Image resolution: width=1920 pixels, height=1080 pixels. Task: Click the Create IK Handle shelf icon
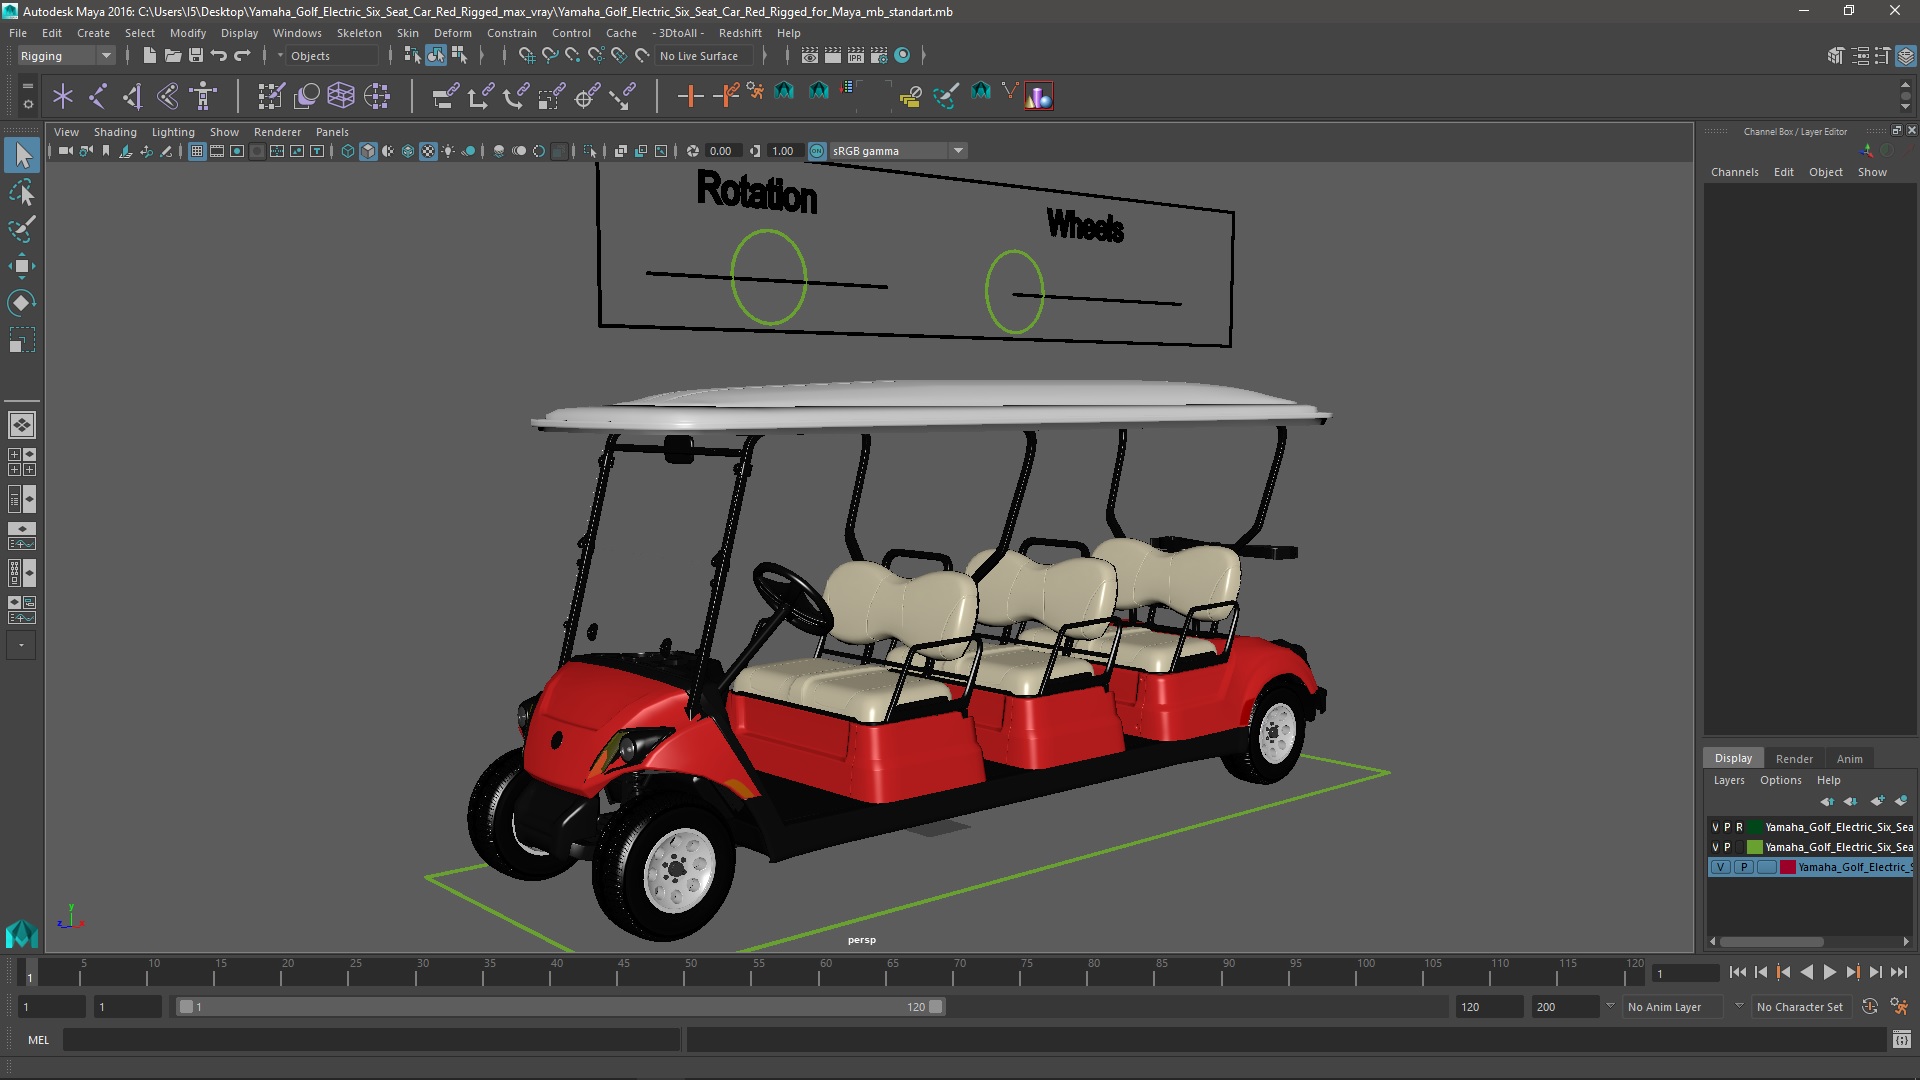click(x=133, y=96)
